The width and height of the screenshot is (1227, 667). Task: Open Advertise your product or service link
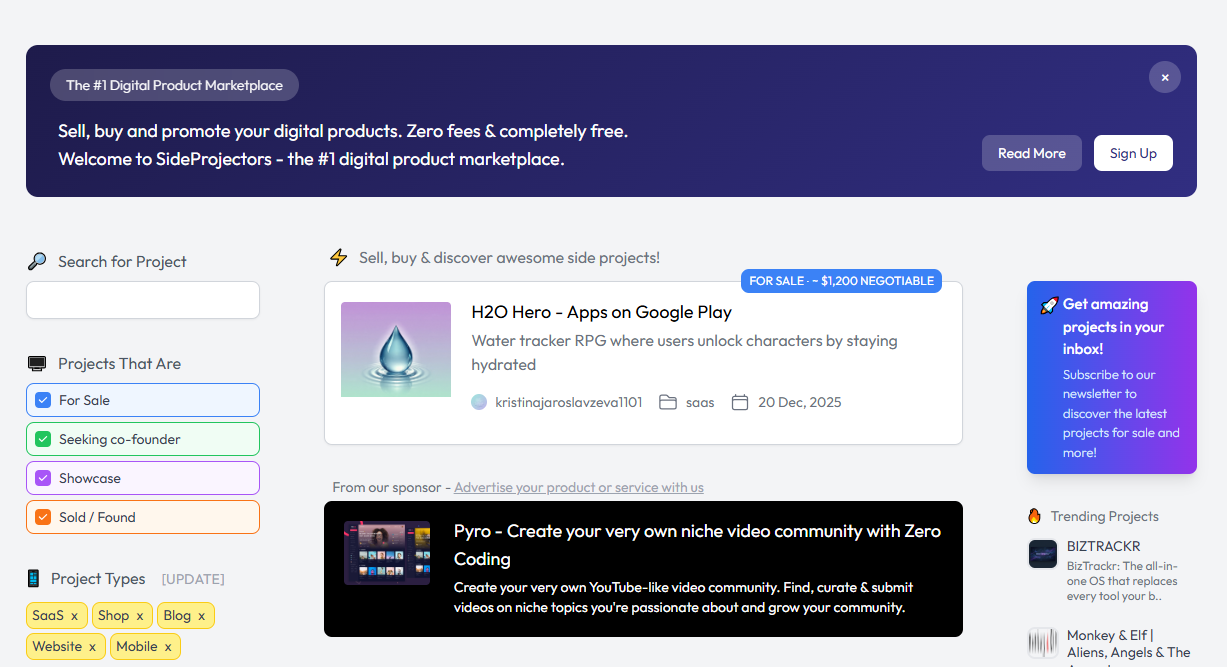click(579, 488)
